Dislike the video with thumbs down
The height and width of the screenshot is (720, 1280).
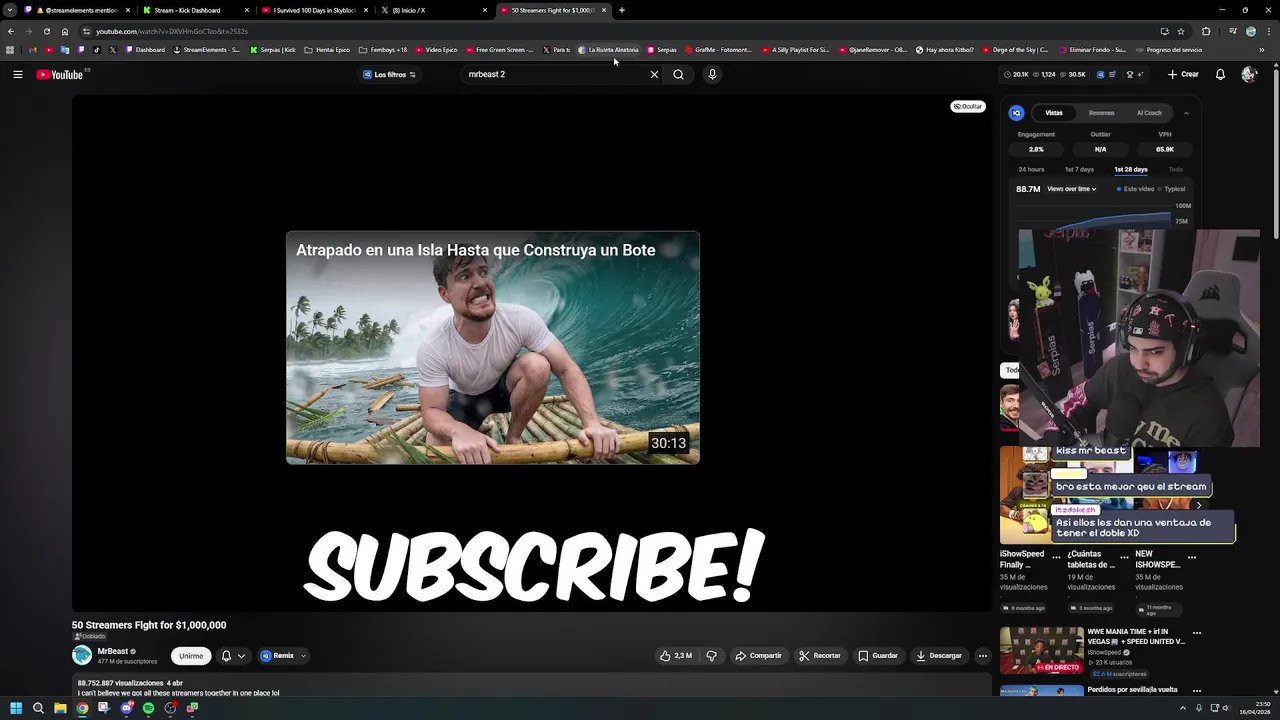click(x=711, y=656)
